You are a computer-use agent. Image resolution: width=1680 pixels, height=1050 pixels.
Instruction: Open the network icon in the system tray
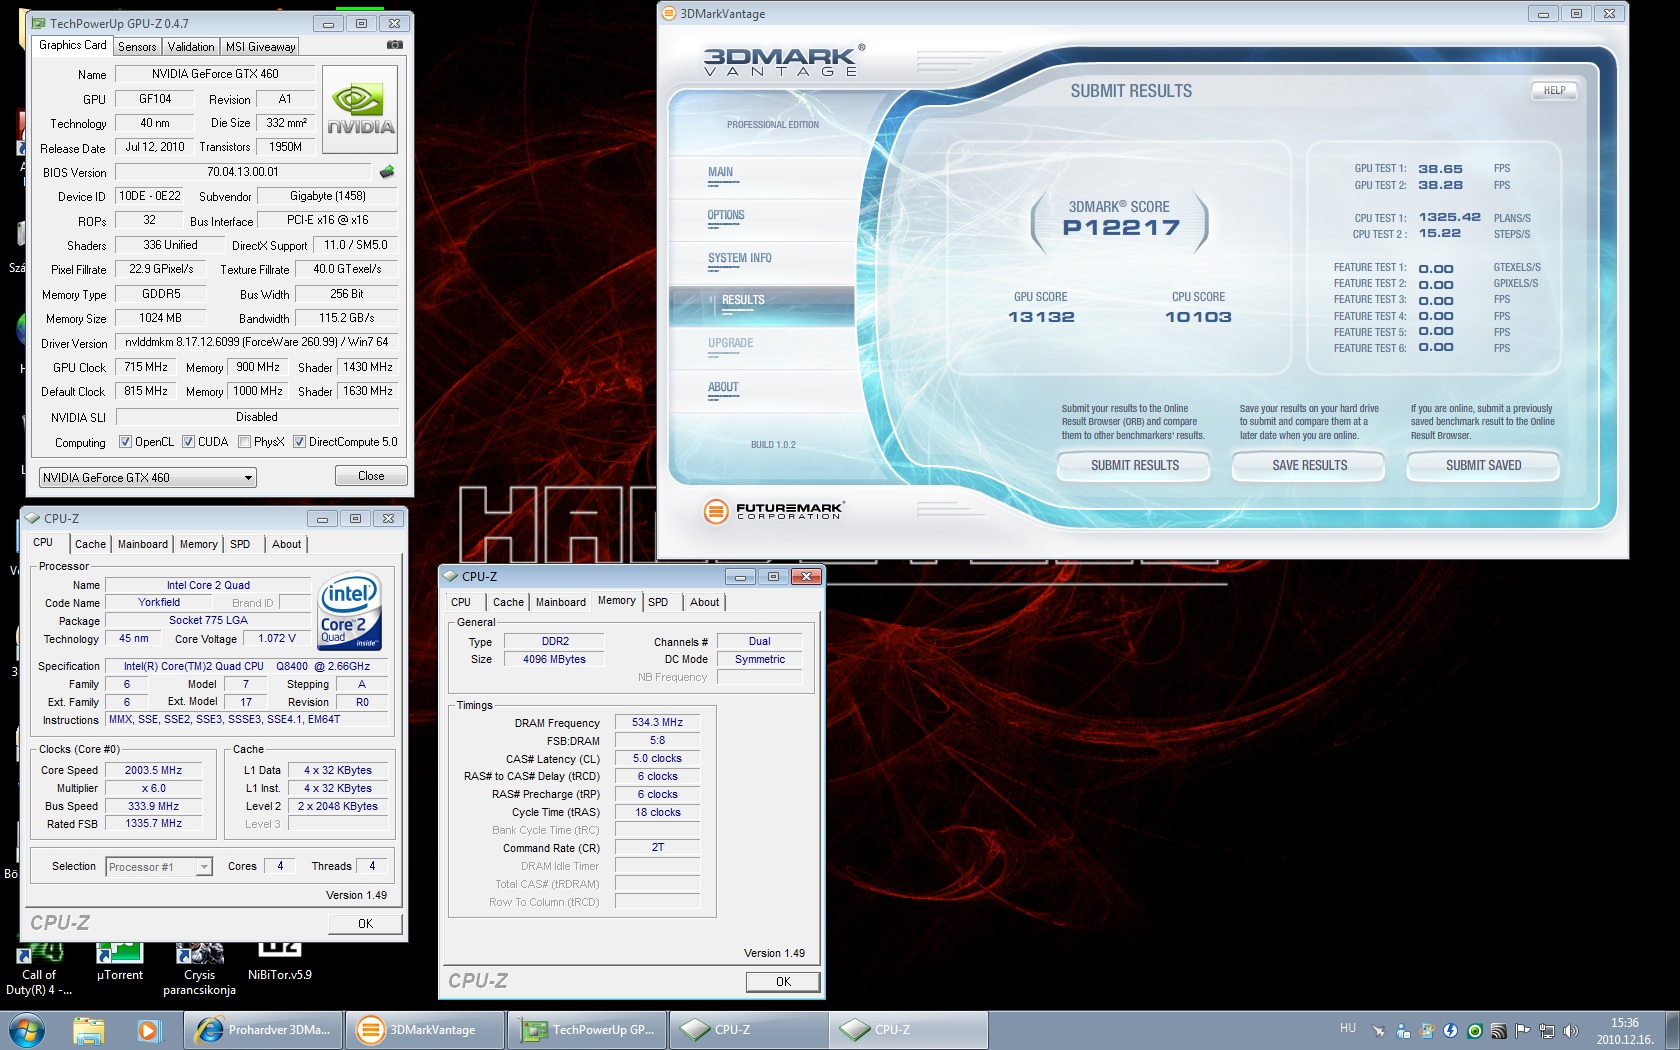pos(1546,1031)
